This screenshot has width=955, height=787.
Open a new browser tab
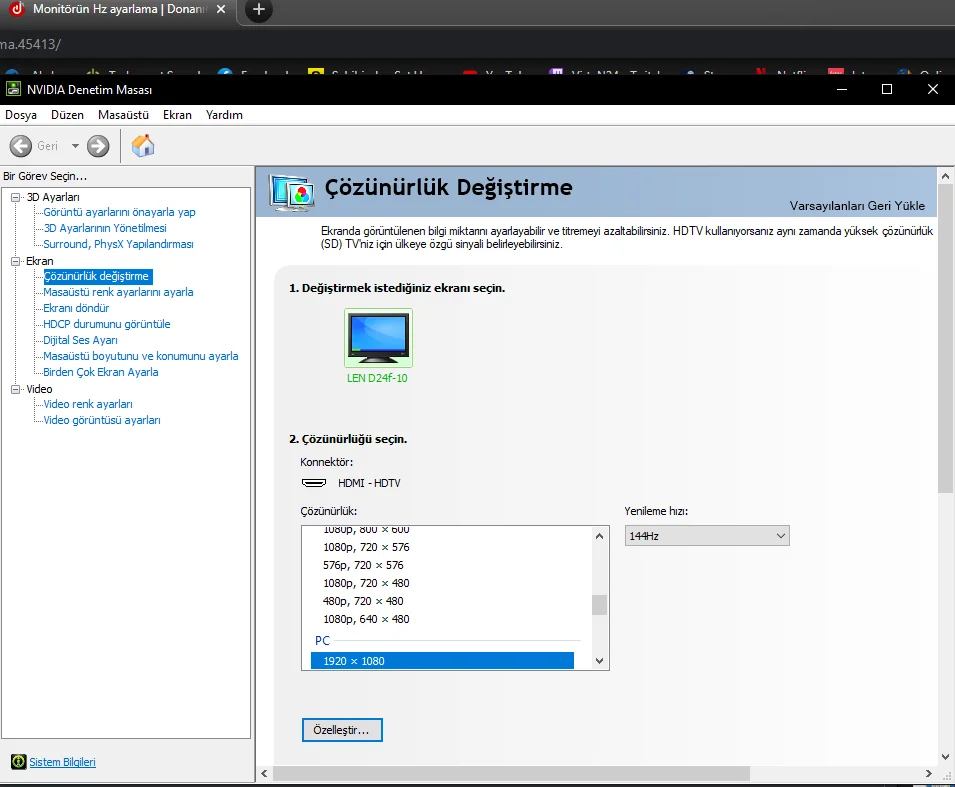tap(259, 10)
